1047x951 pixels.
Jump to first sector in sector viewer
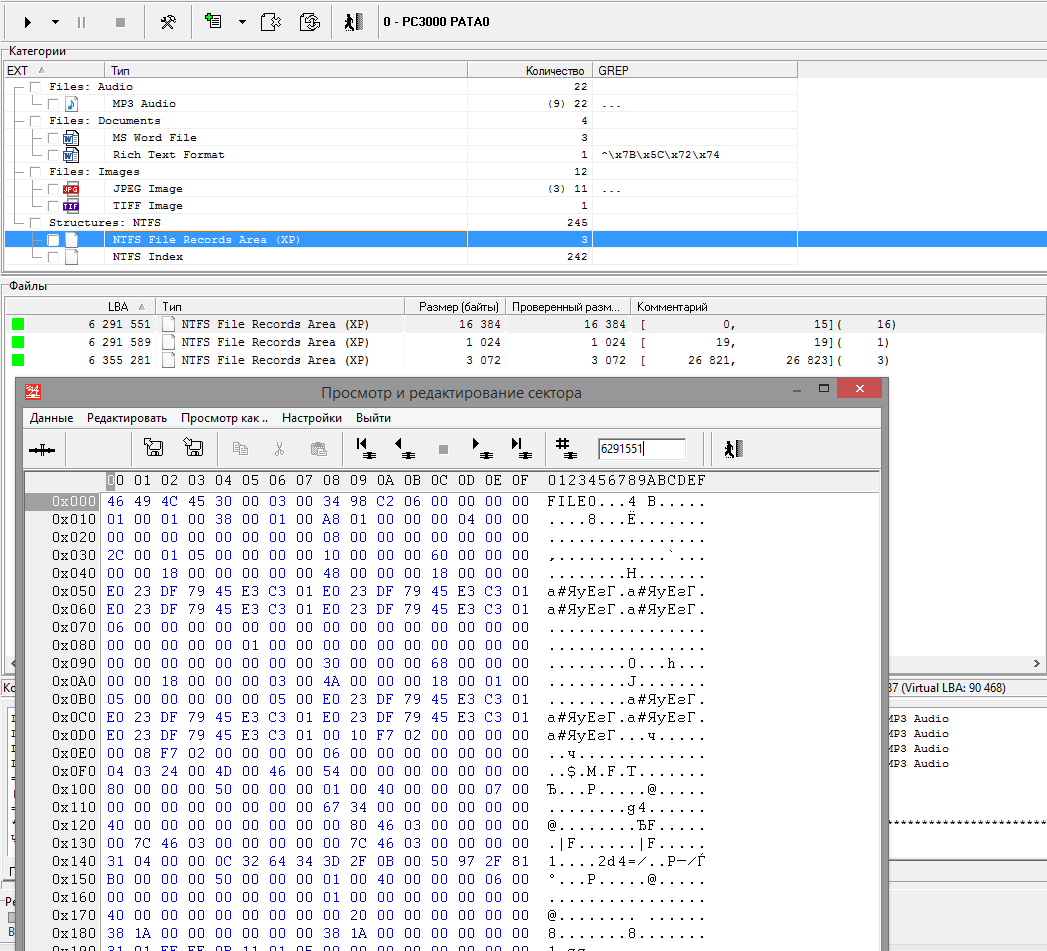[364, 449]
